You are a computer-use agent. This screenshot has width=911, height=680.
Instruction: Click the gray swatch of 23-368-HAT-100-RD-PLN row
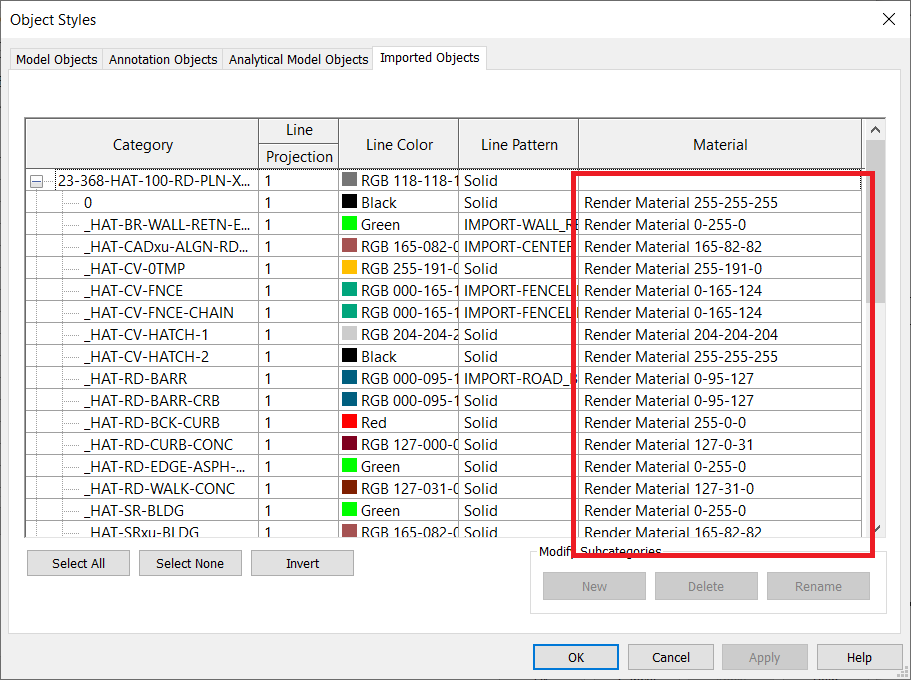pyautogui.click(x=349, y=179)
